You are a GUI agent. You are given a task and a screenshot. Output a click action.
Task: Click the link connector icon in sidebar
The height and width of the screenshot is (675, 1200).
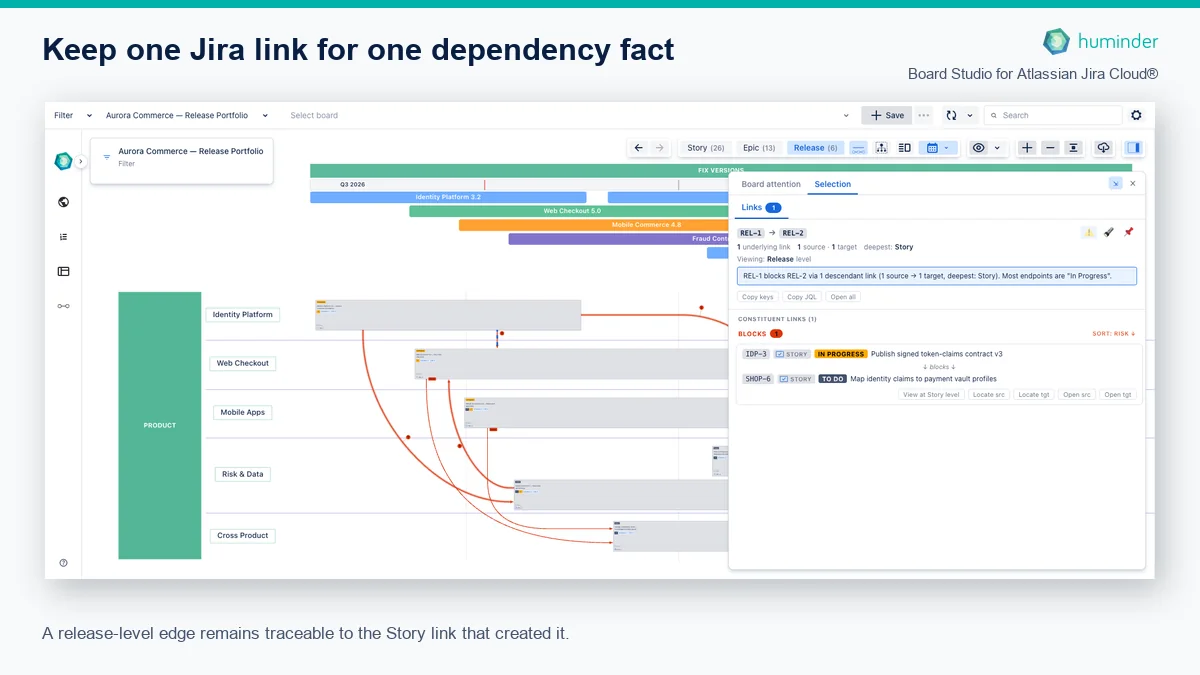[x=64, y=306]
